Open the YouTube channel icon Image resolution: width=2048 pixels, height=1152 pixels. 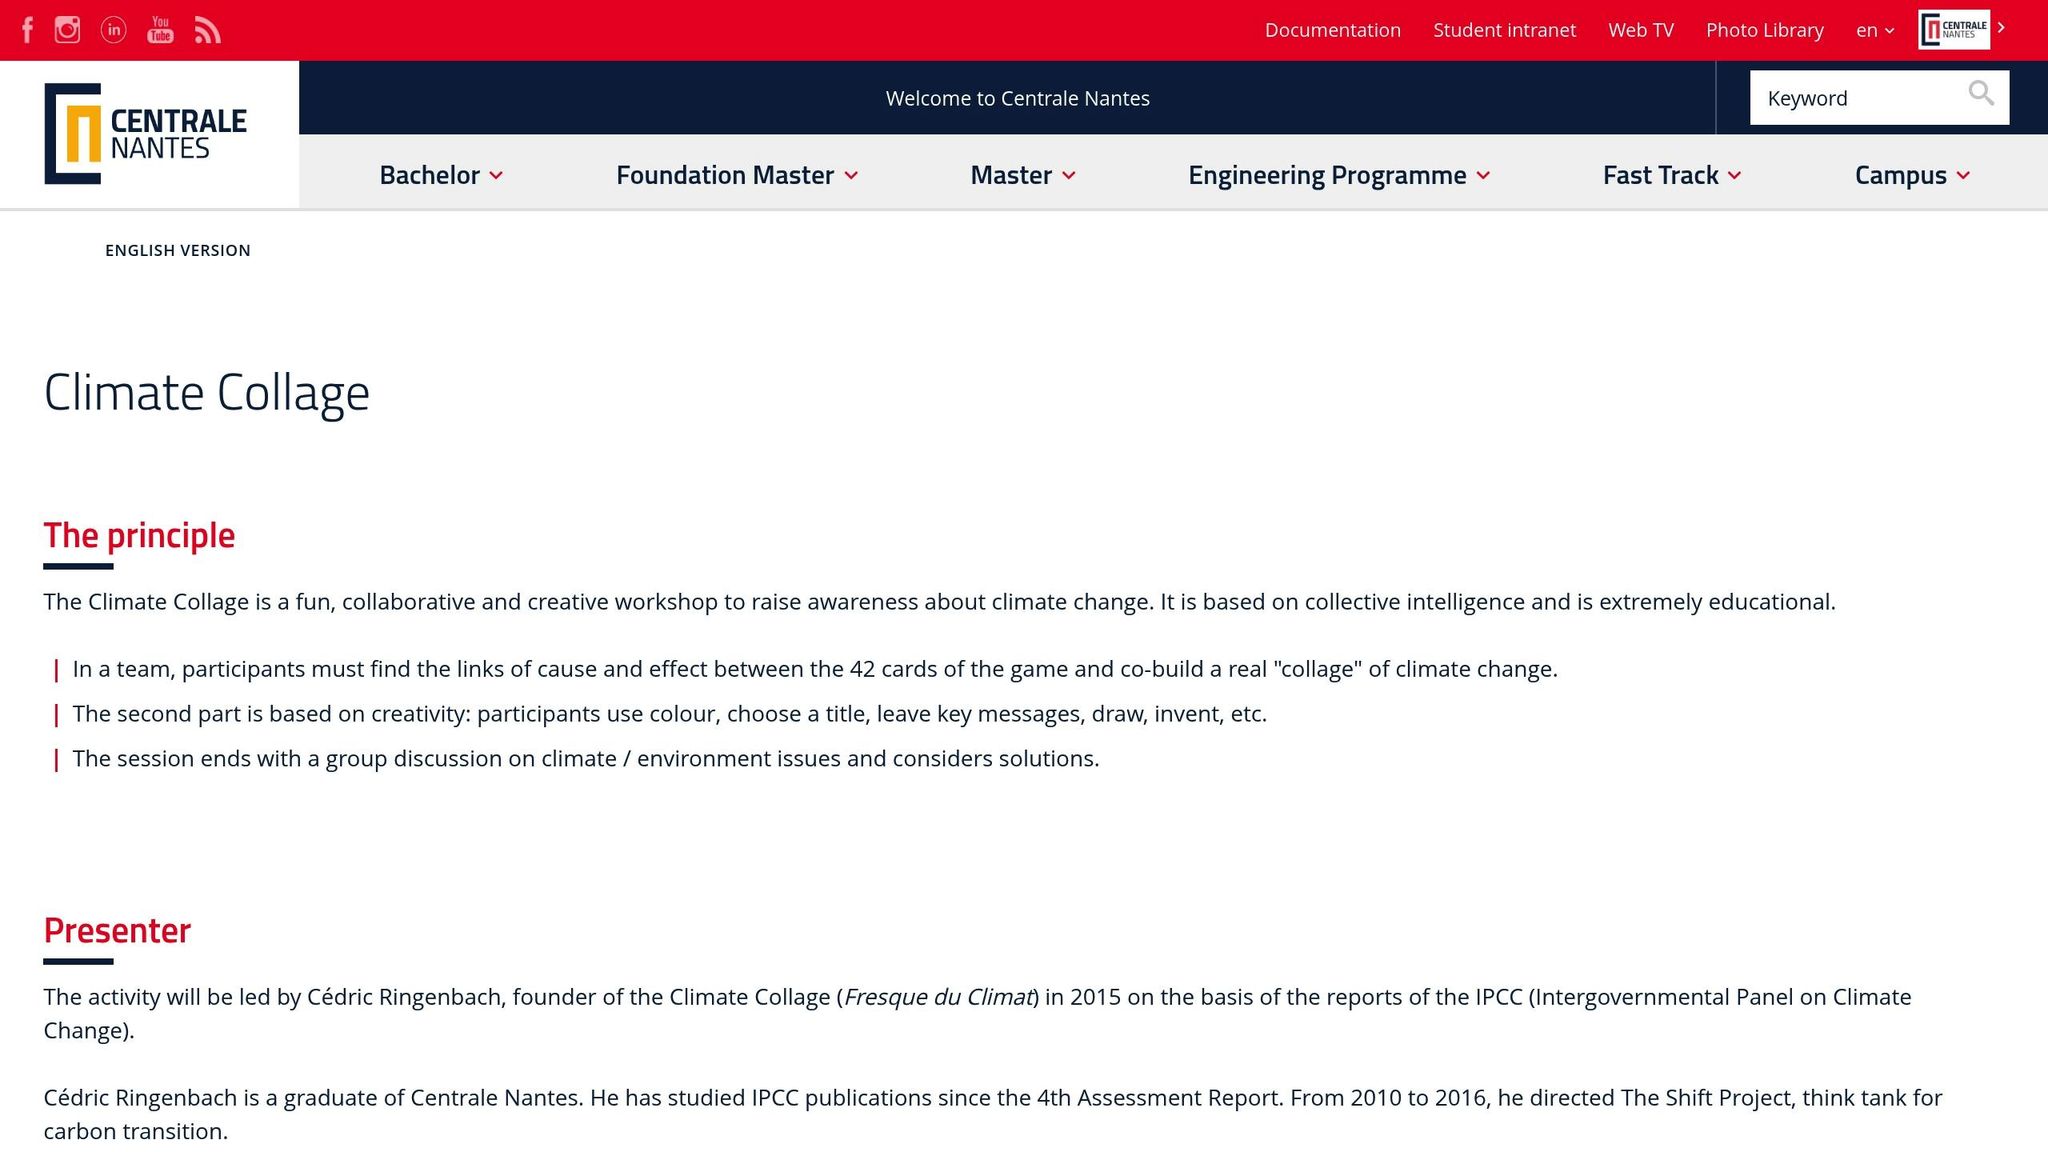pyautogui.click(x=160, y=30)
